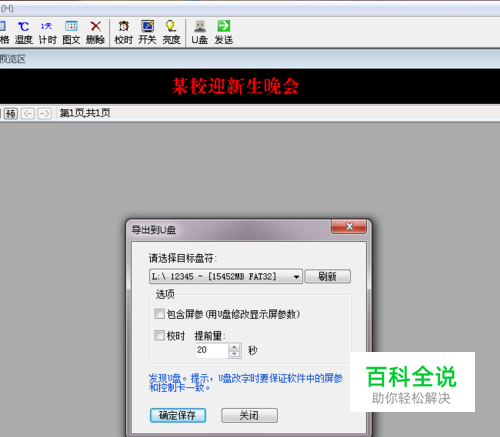Click the advance seconds input field
This screenshot has width=500, height=437.
212,350
